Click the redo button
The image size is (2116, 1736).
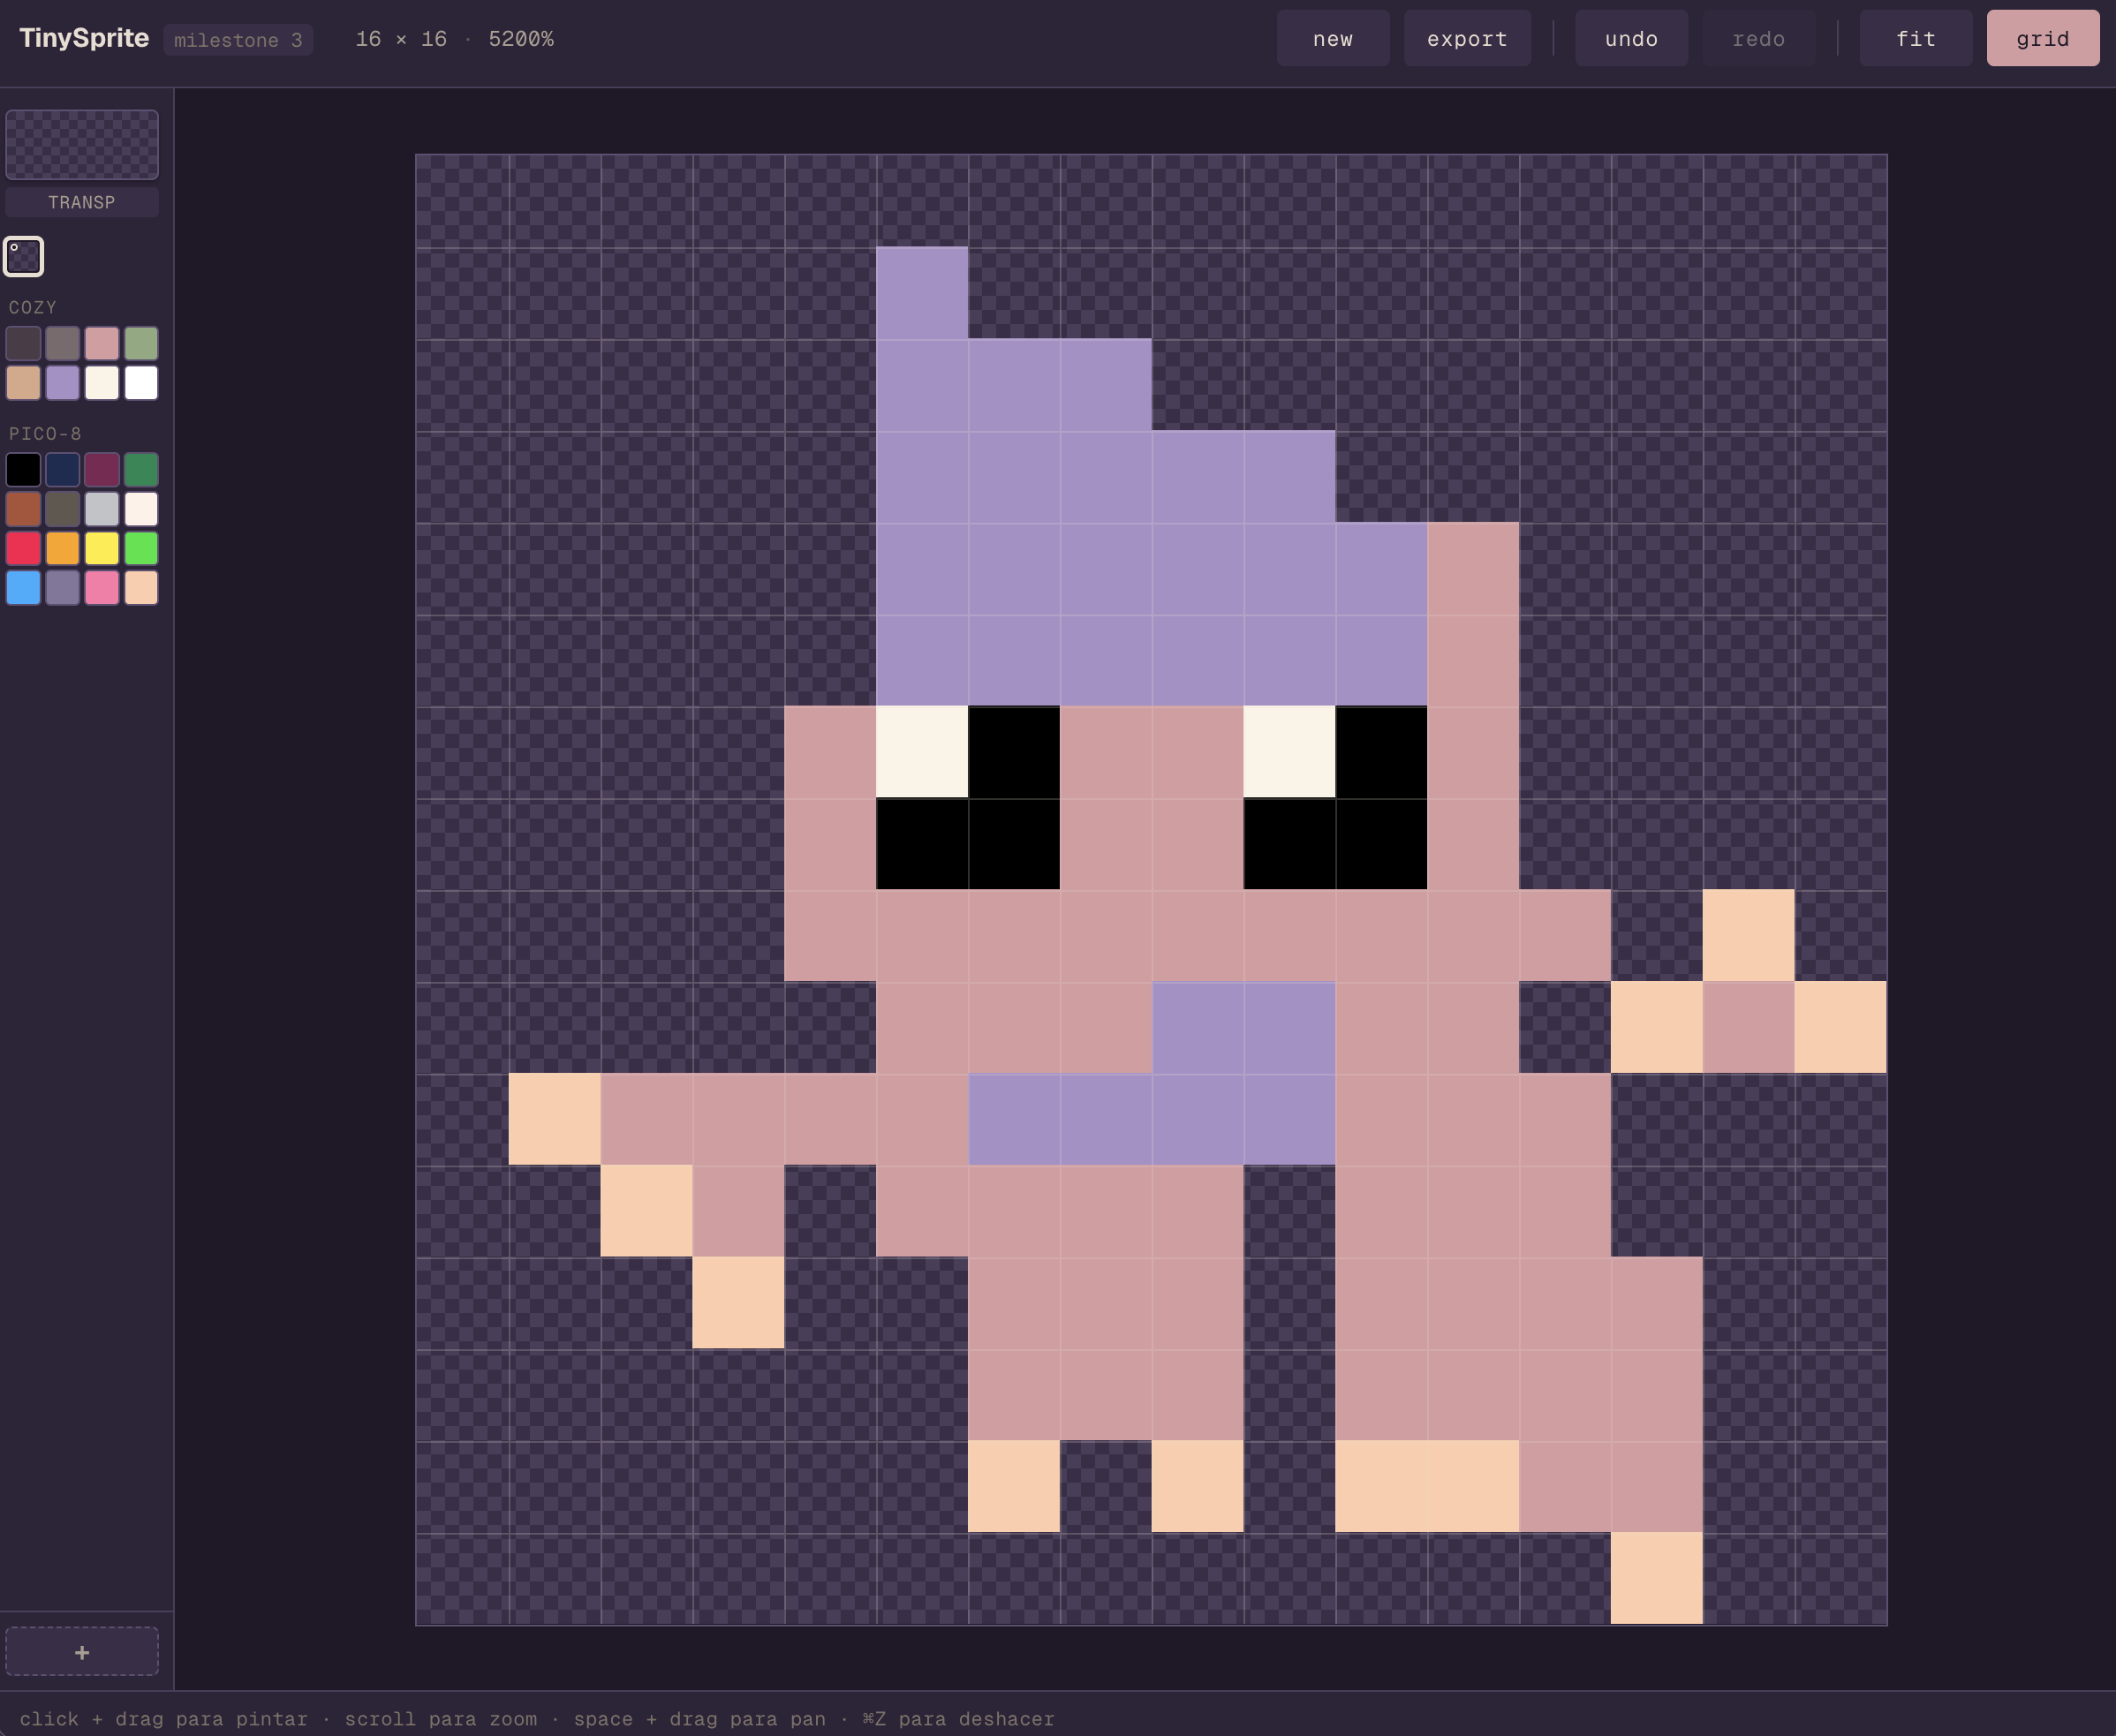click(x=1758, y=39)
